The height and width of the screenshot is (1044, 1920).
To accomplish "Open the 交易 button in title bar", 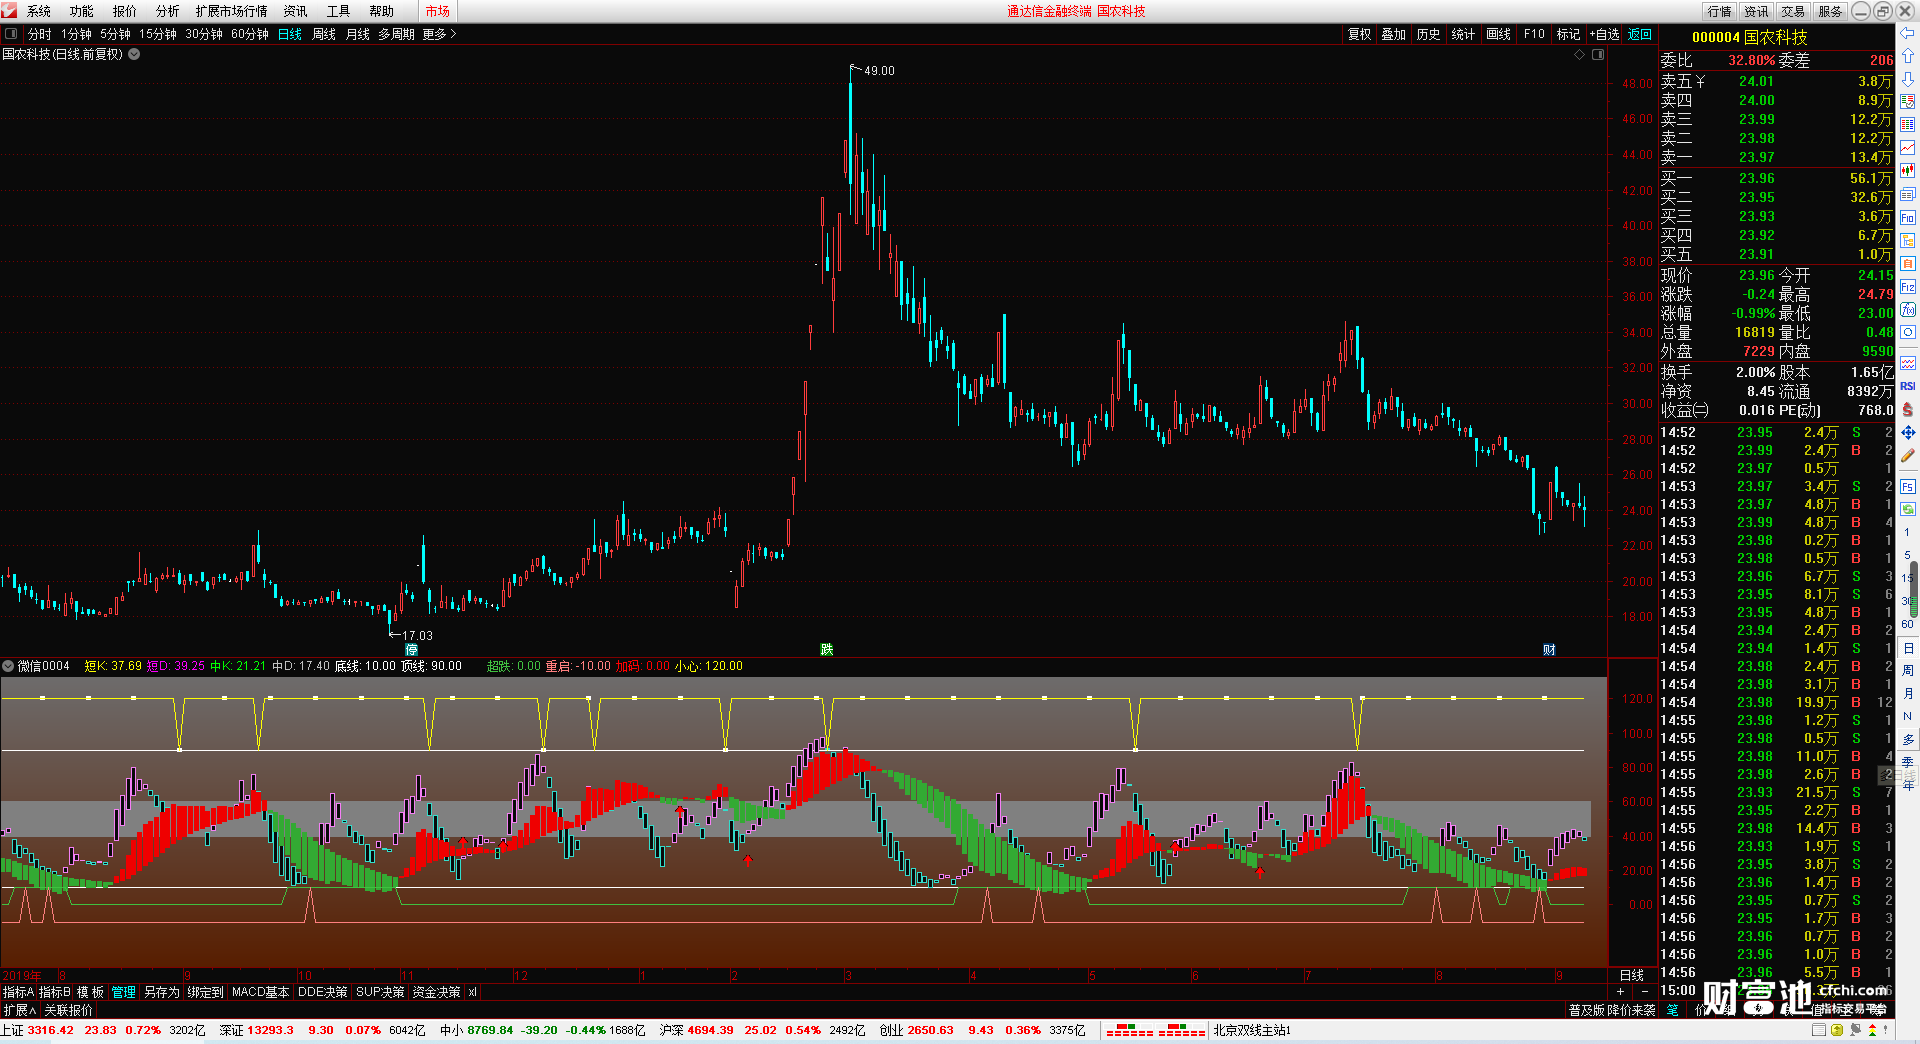I will 1793,11.
